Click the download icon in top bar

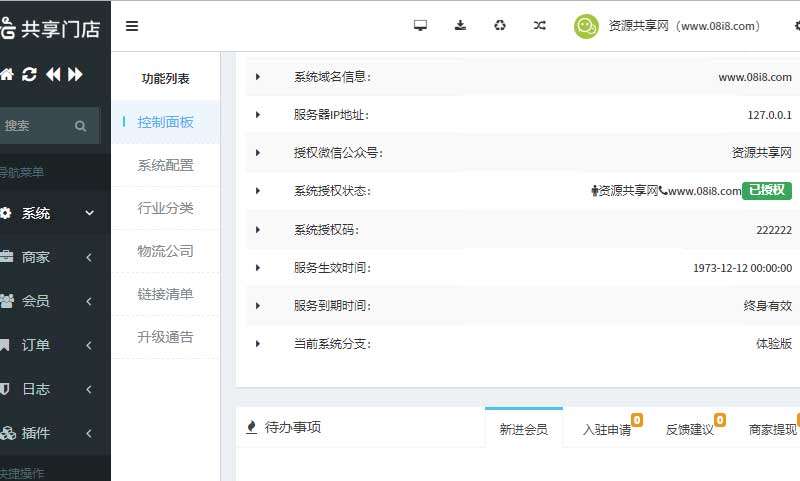click(x=460, y=25)
